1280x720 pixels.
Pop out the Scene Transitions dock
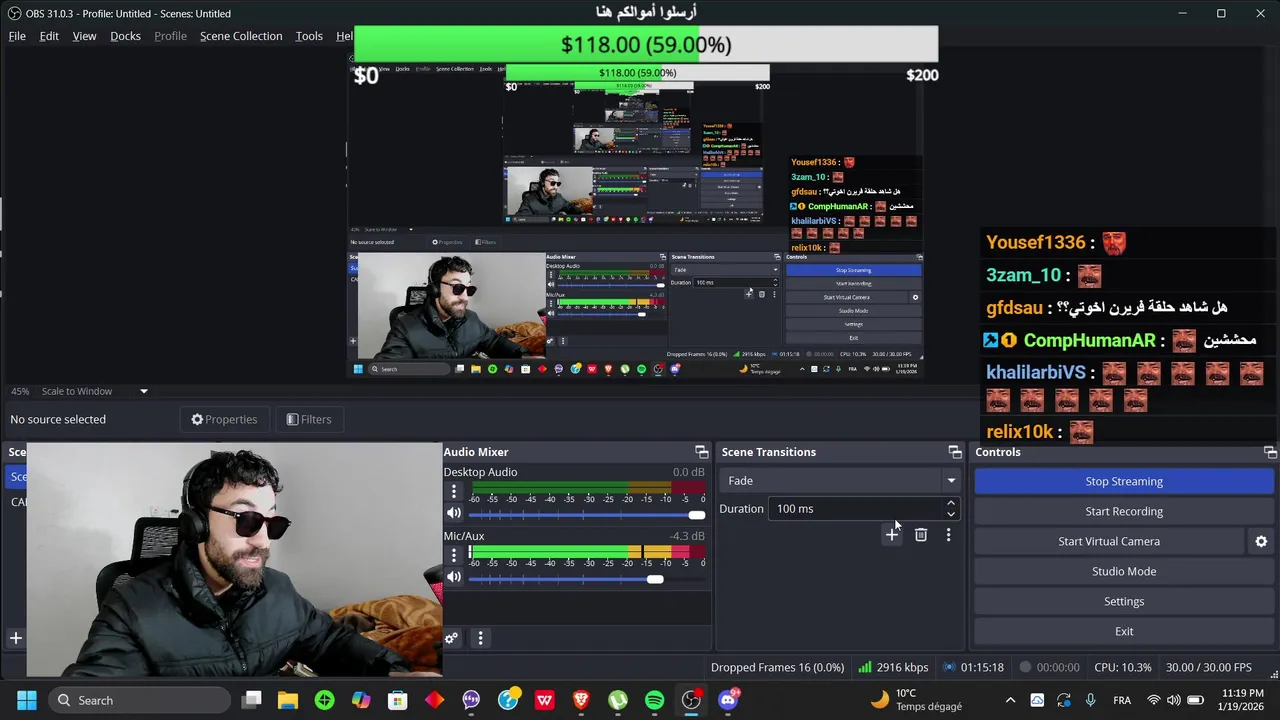(954, 452)
